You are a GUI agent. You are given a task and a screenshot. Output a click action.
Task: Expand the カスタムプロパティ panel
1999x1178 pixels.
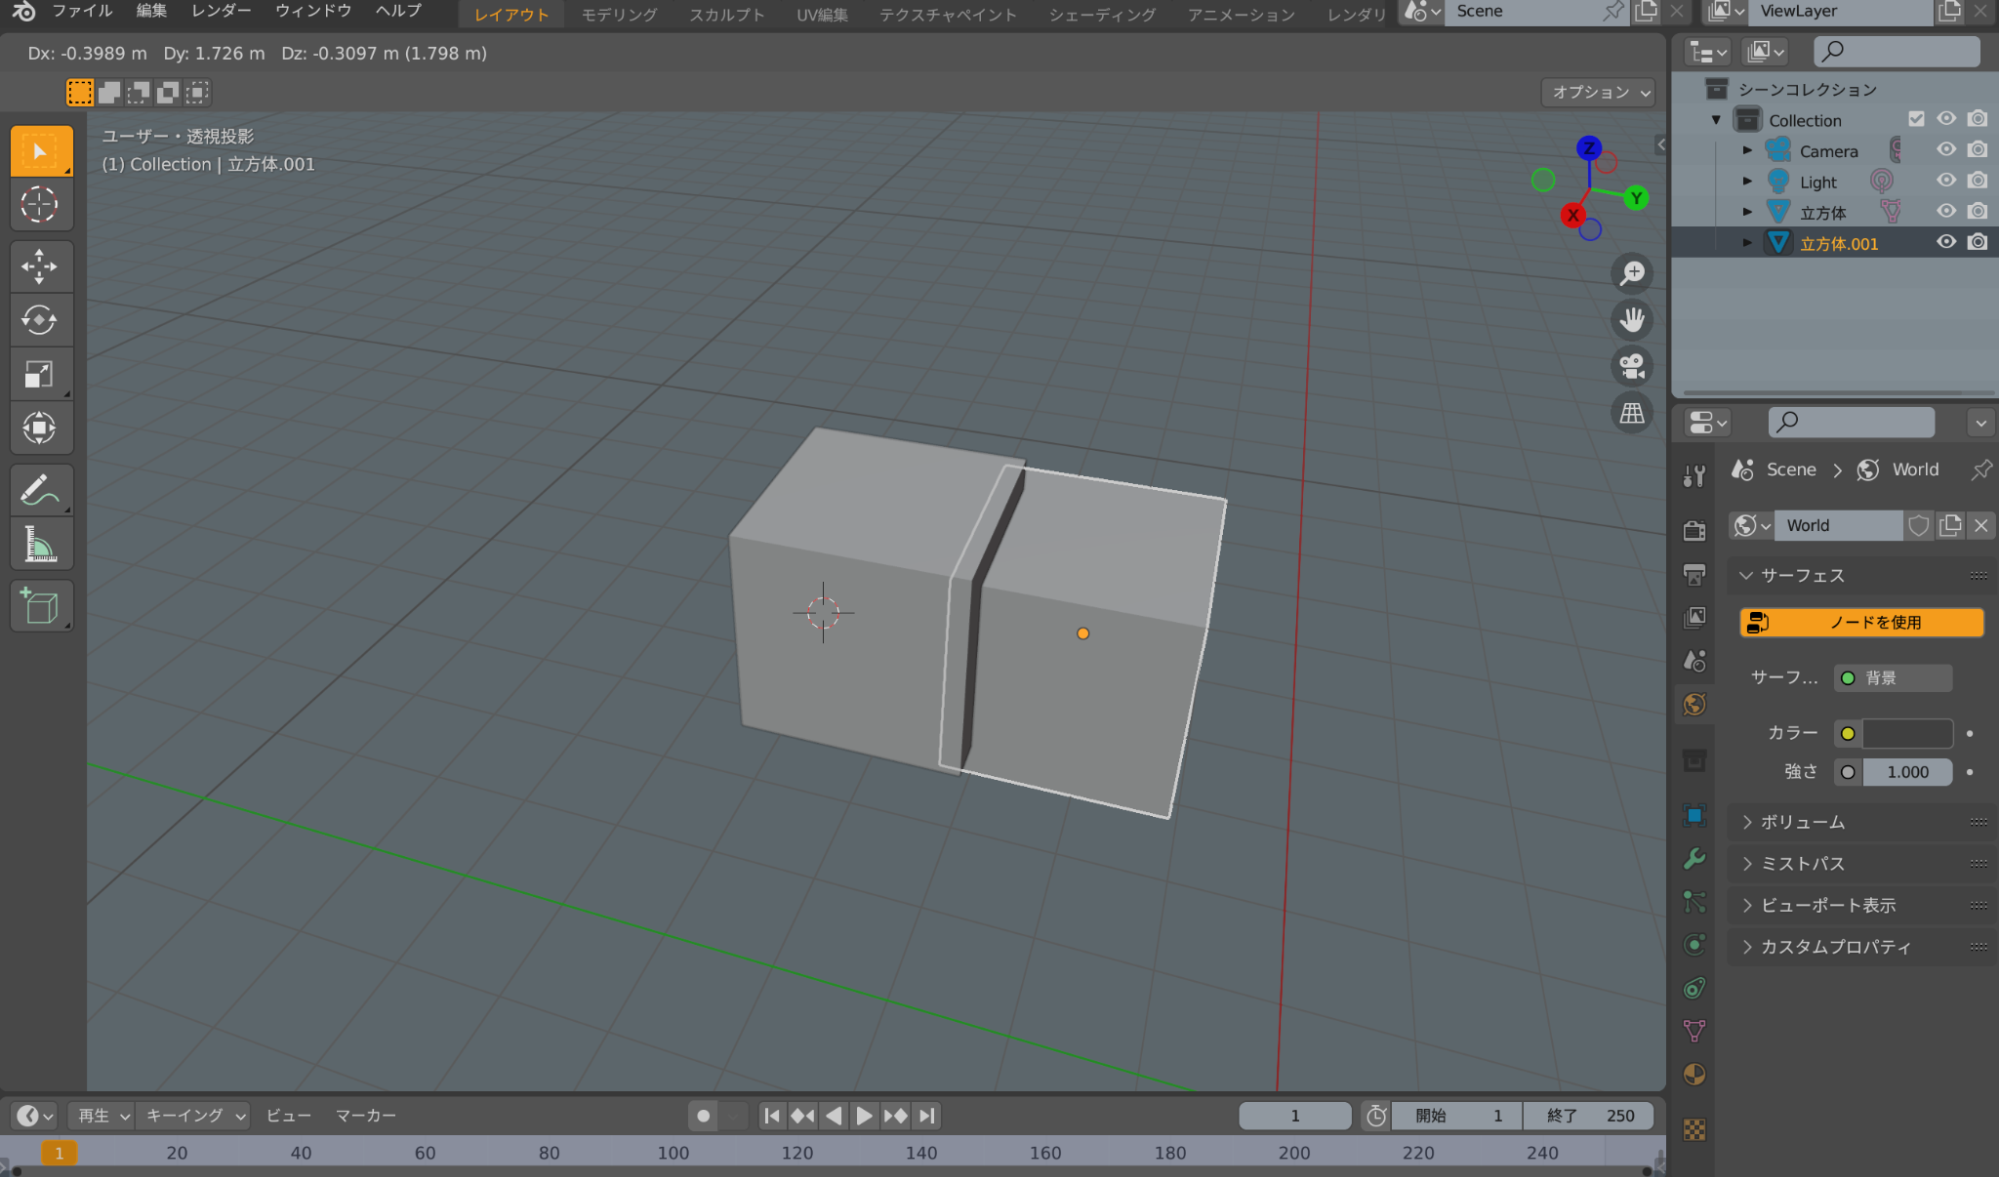pos(1860,947)
